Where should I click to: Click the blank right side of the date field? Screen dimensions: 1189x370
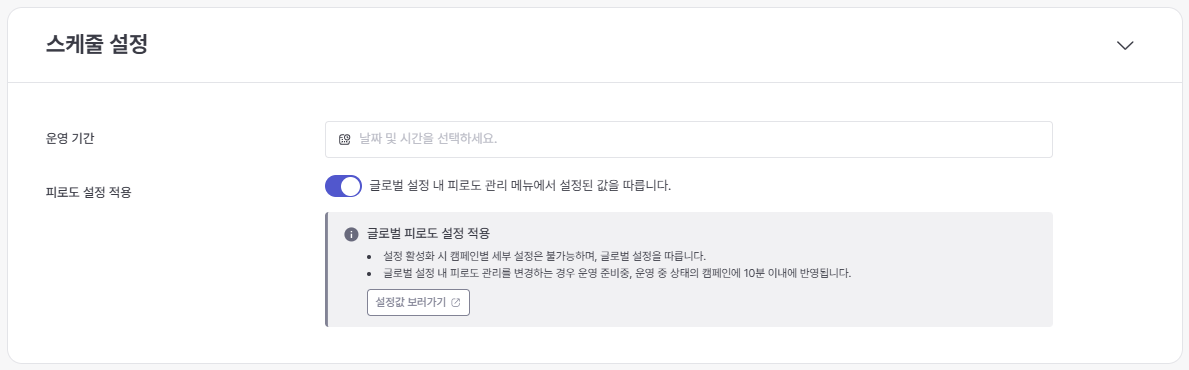tap(834, 140)
